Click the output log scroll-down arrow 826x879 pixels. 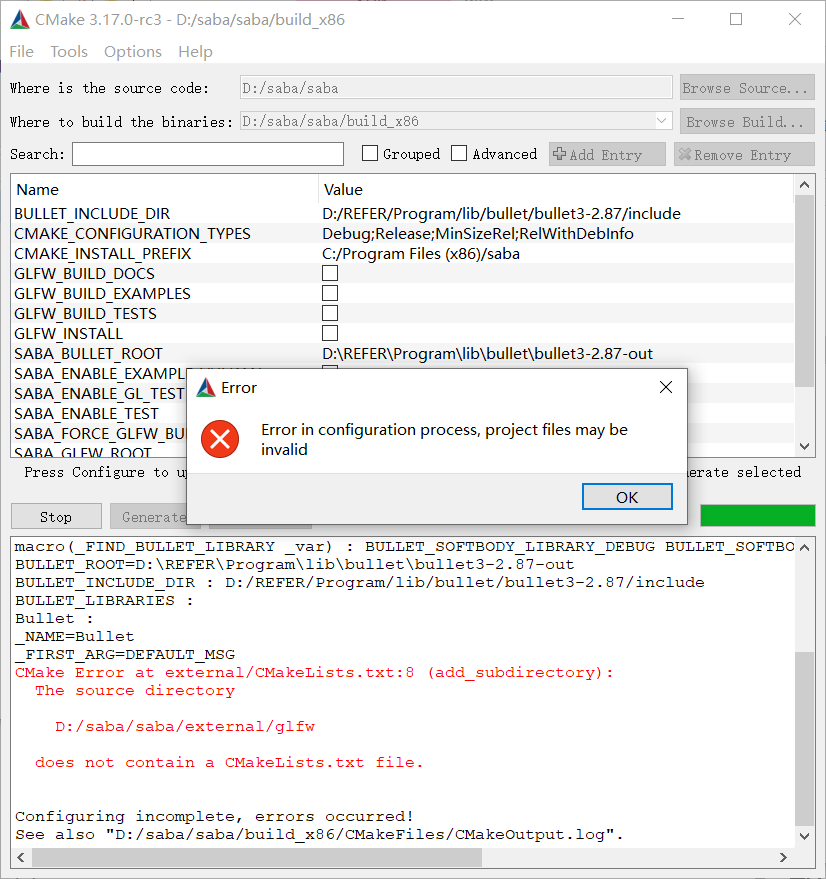(x=804, y=836)
